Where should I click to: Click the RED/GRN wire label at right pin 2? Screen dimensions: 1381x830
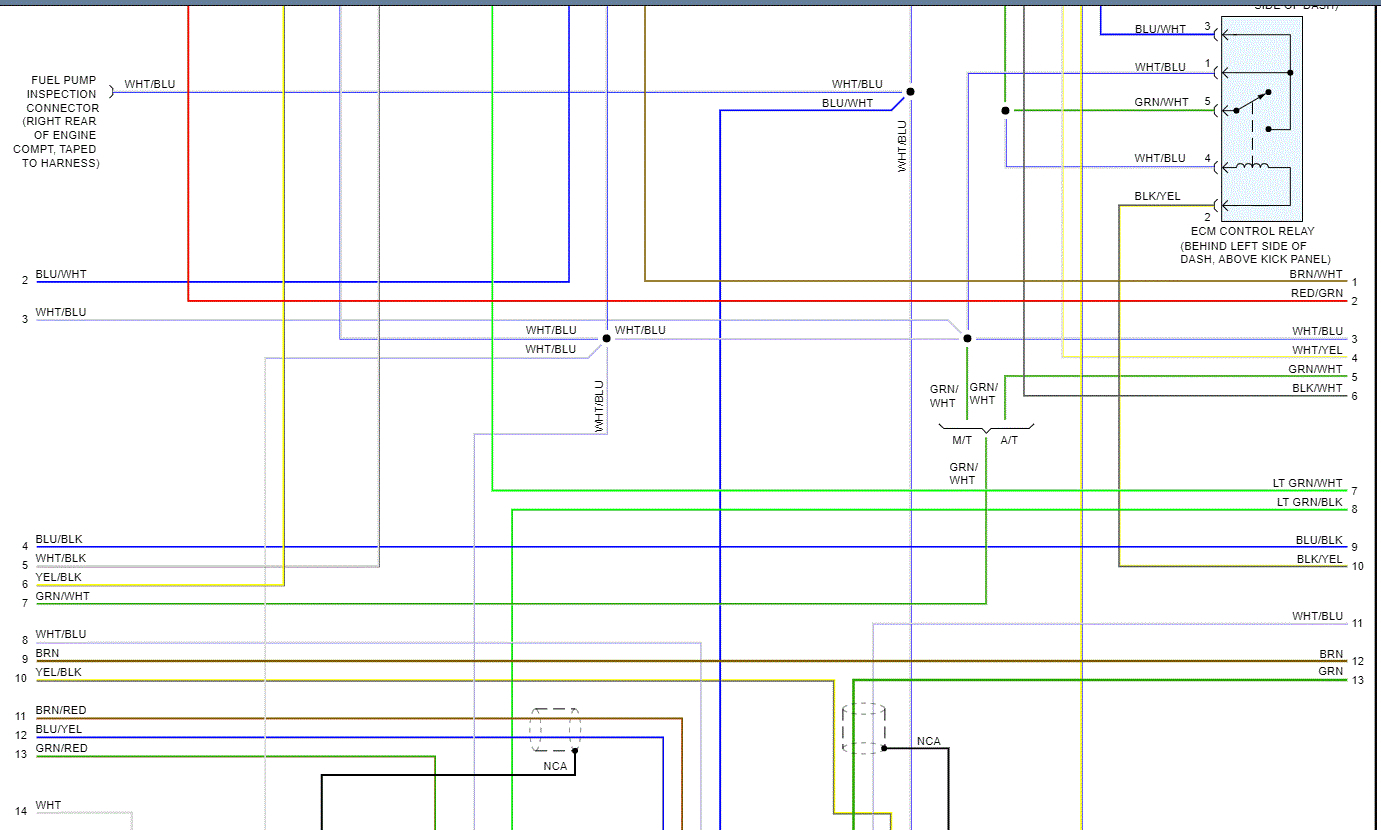click(x=1317, y=293)
